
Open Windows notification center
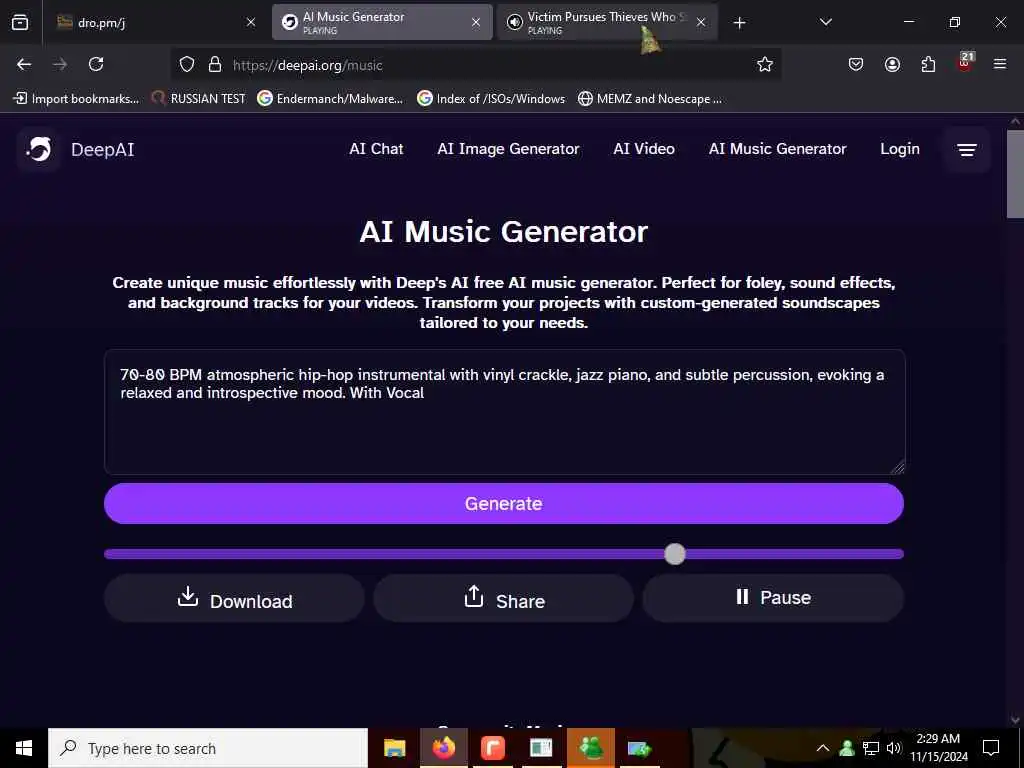click(x=991, y=748)
